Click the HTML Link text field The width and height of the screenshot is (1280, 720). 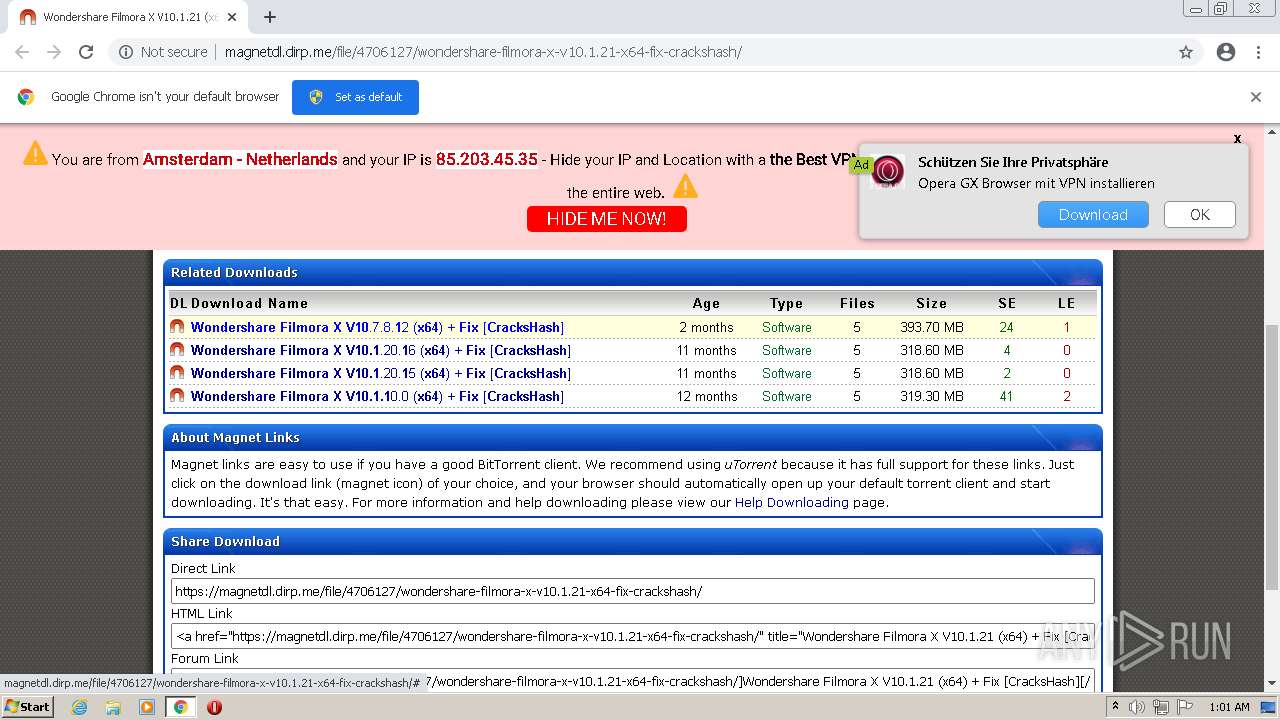pos(633,636)
